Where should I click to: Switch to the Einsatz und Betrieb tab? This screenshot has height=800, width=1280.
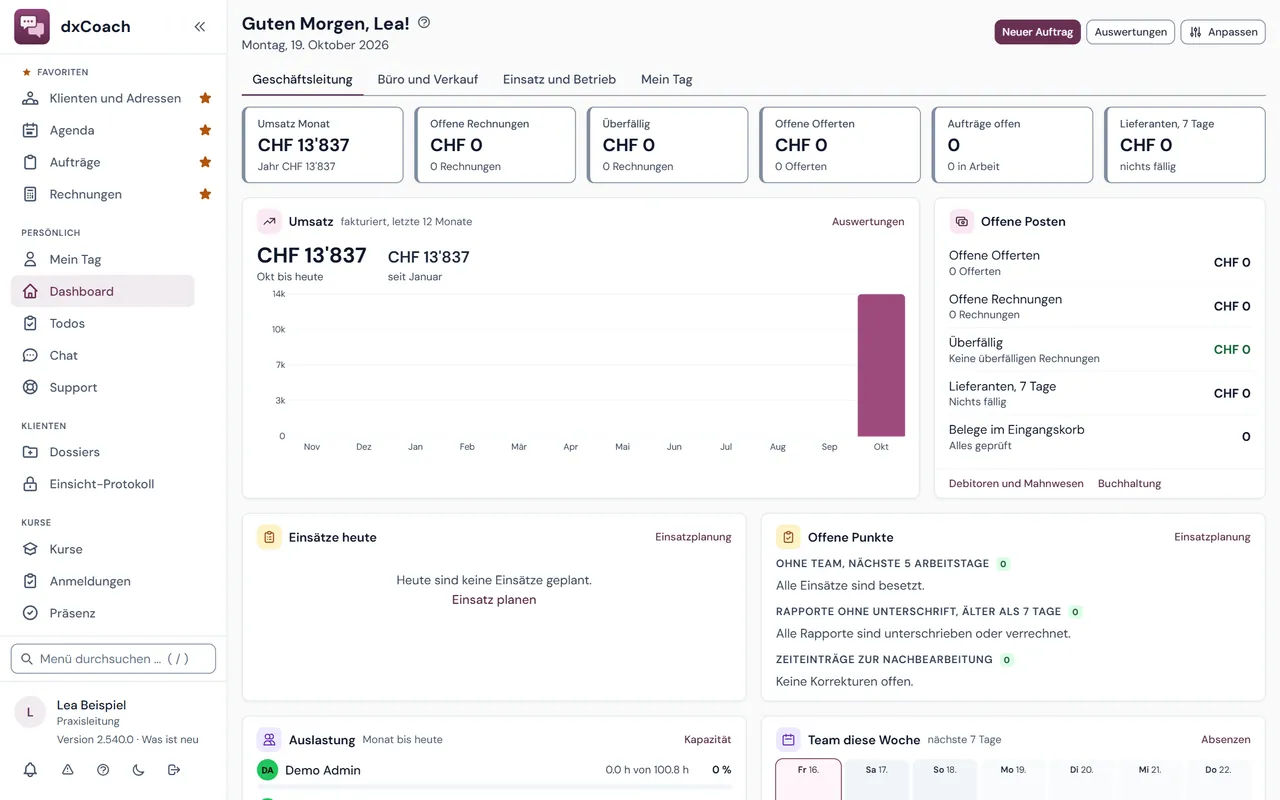[559, 79]
